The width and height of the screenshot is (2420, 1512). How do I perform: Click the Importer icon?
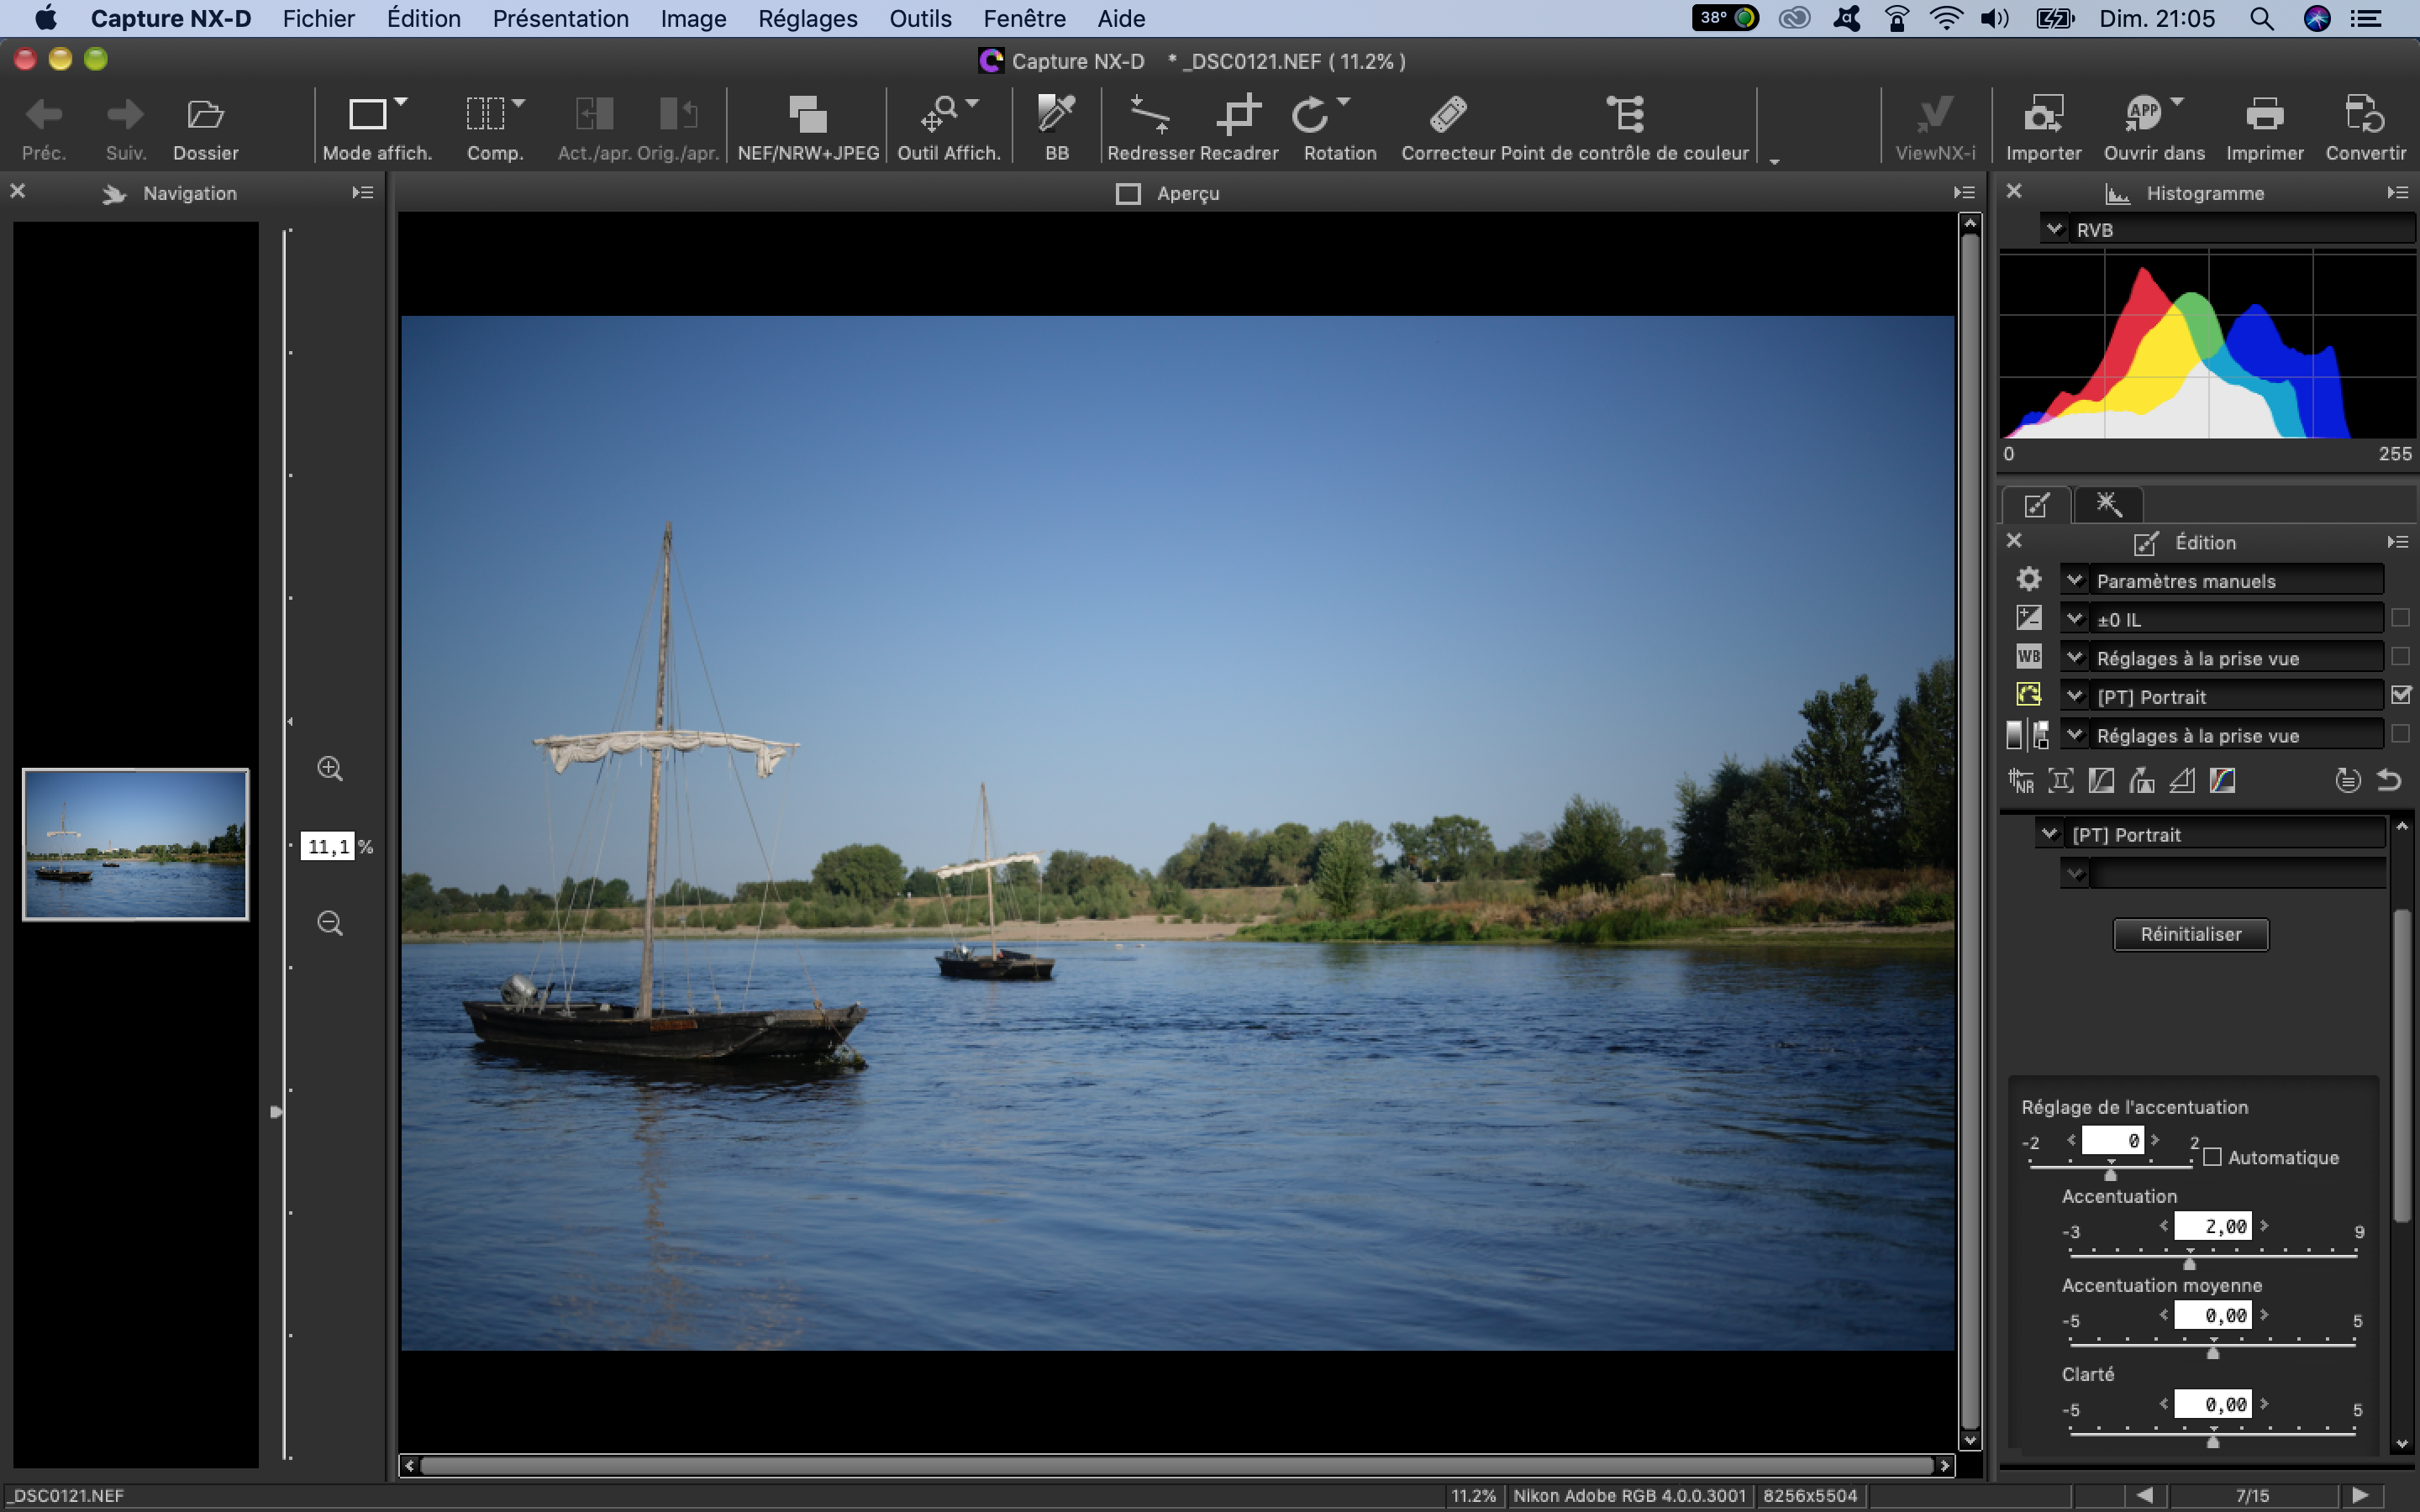(x=2043, y=115)
